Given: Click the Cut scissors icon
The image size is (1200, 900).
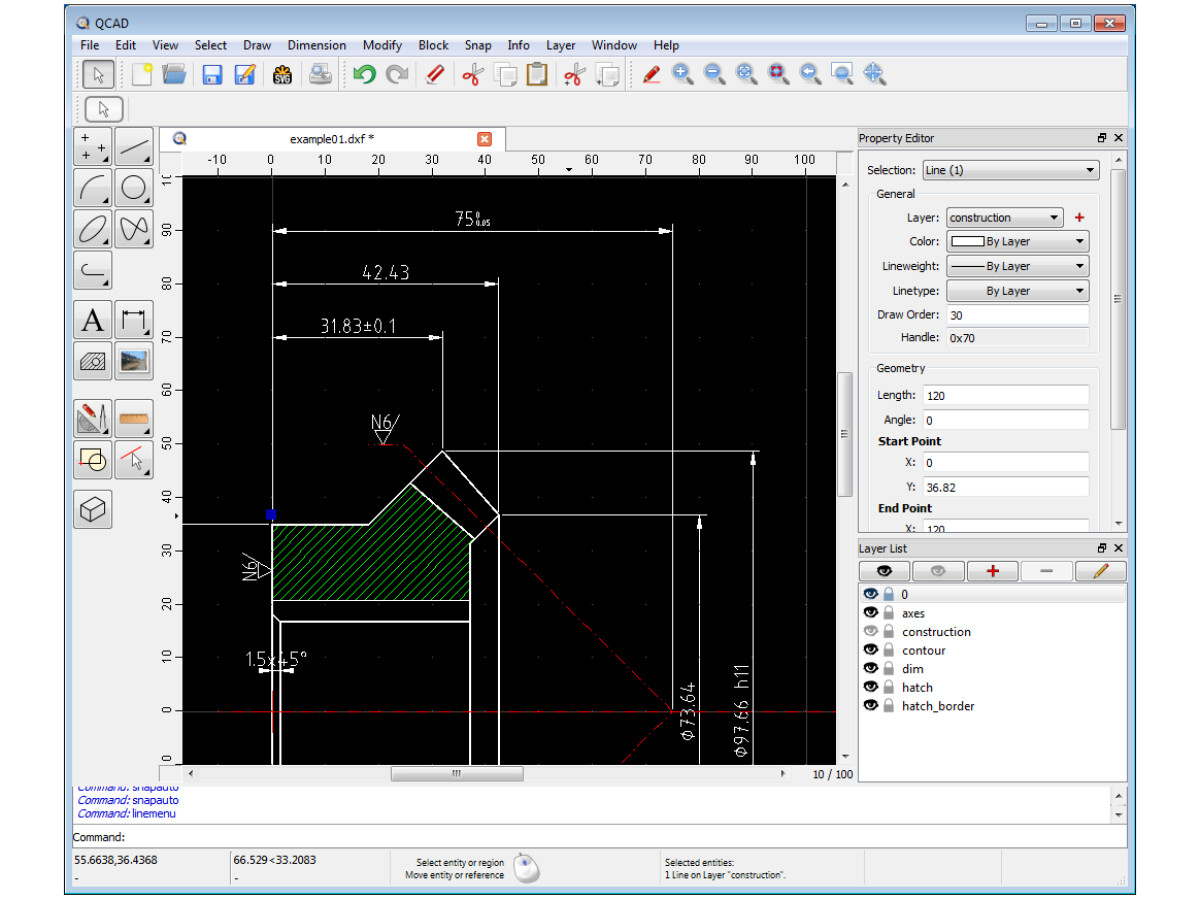Looking at the screenshot, I should click(x=472, y=74).
